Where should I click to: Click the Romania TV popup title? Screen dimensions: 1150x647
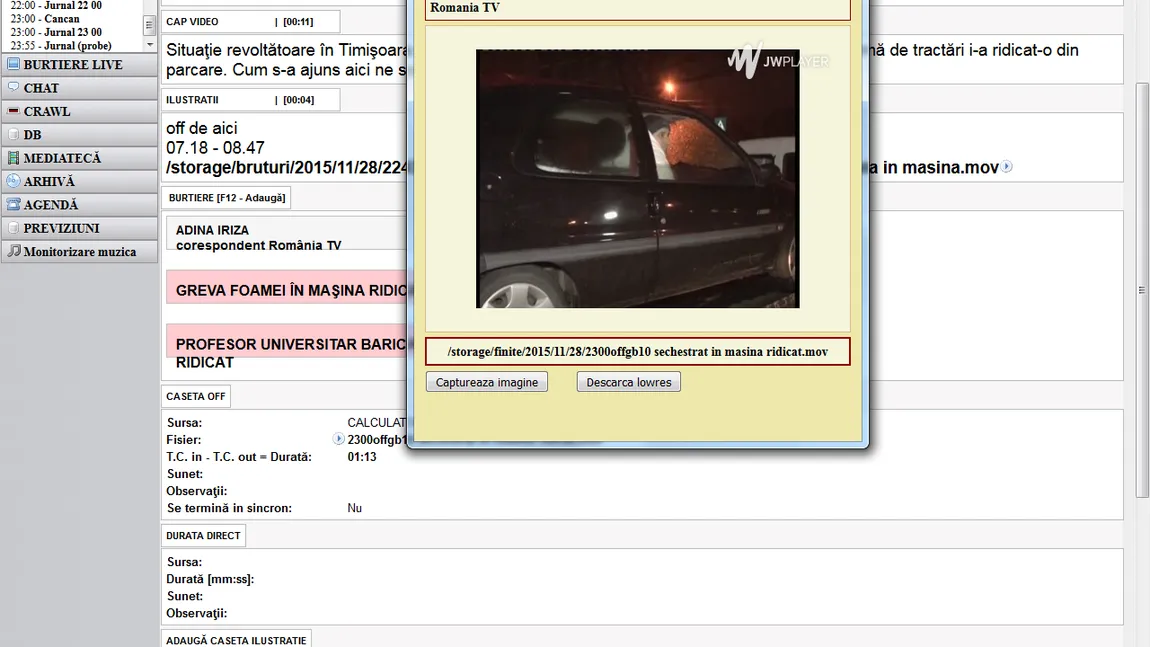coord(464,7)
